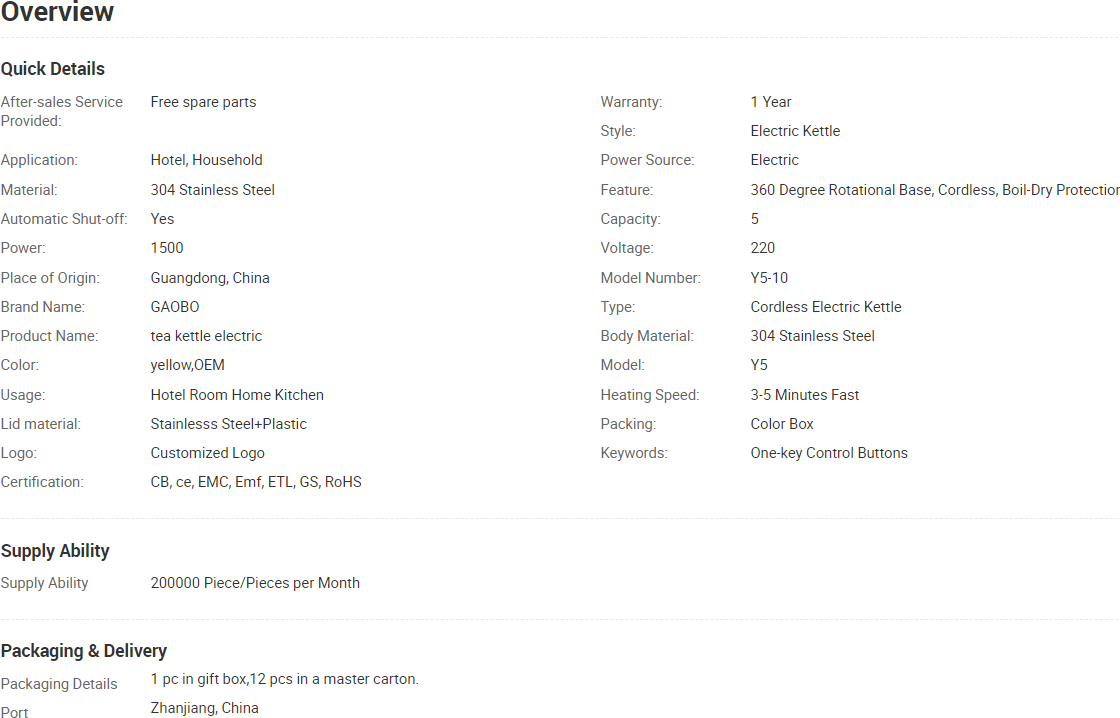Select the Certification list CB, ce, EMC
This screenshot has width=1120, height=718.
(x=256, y=482)
